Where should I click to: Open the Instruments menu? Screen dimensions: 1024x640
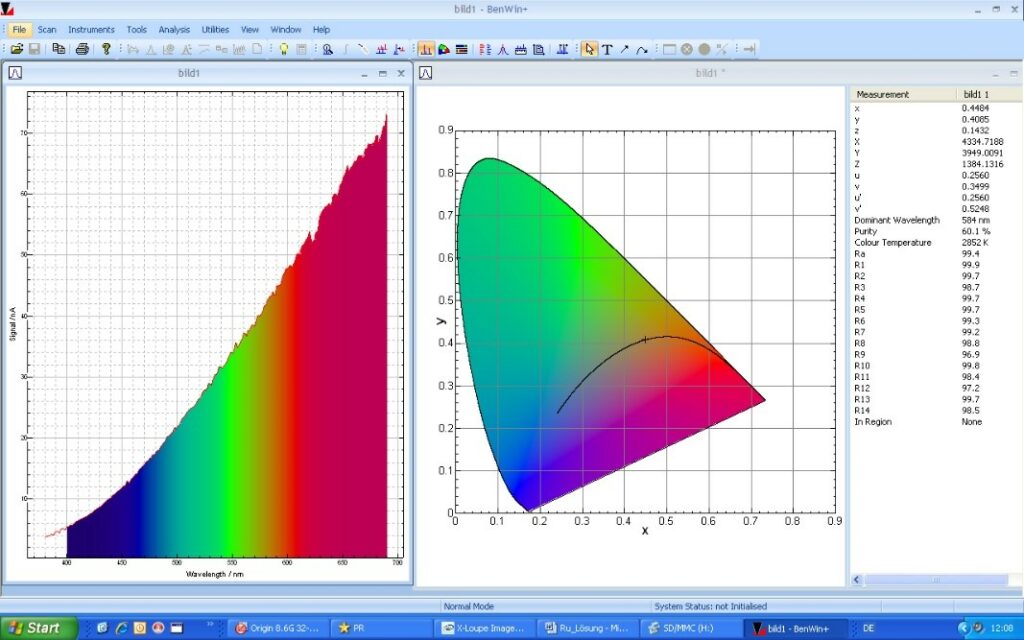91,29
